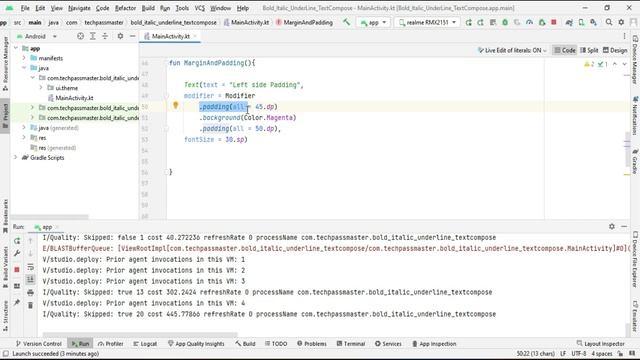640x360 pixels.
Task: Click Attach Debugger to Android Process icon
Action: [x=542, y=22]
